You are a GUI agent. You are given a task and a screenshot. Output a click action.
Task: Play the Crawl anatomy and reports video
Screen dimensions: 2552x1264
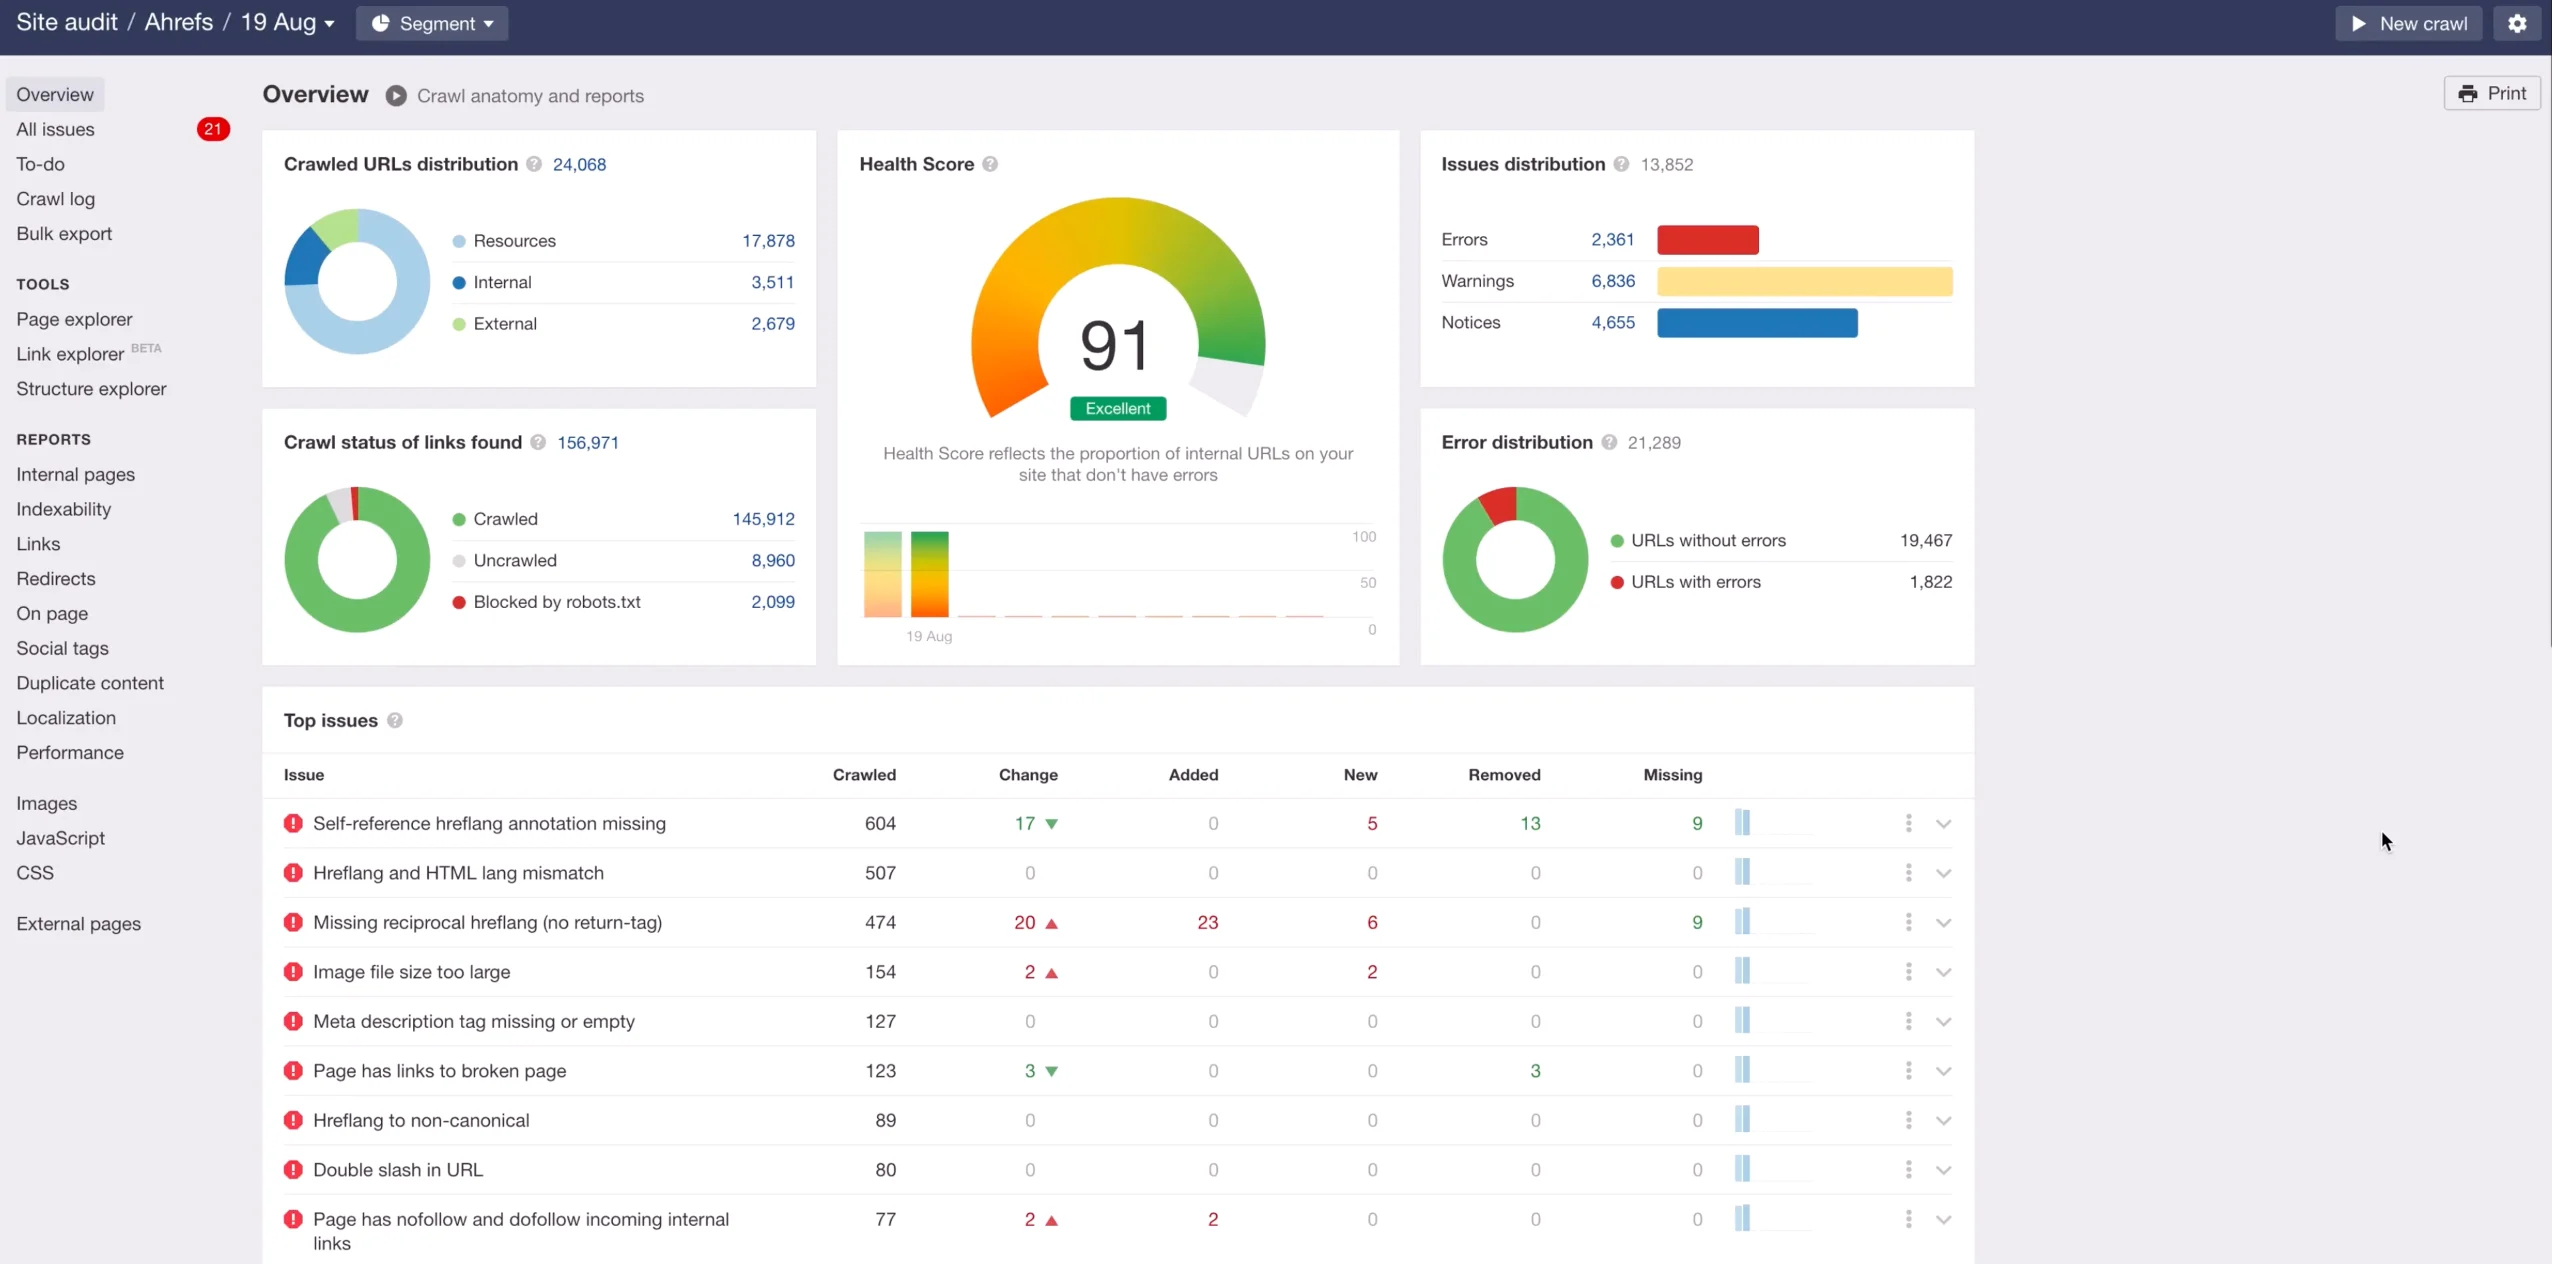click(396, 95)
